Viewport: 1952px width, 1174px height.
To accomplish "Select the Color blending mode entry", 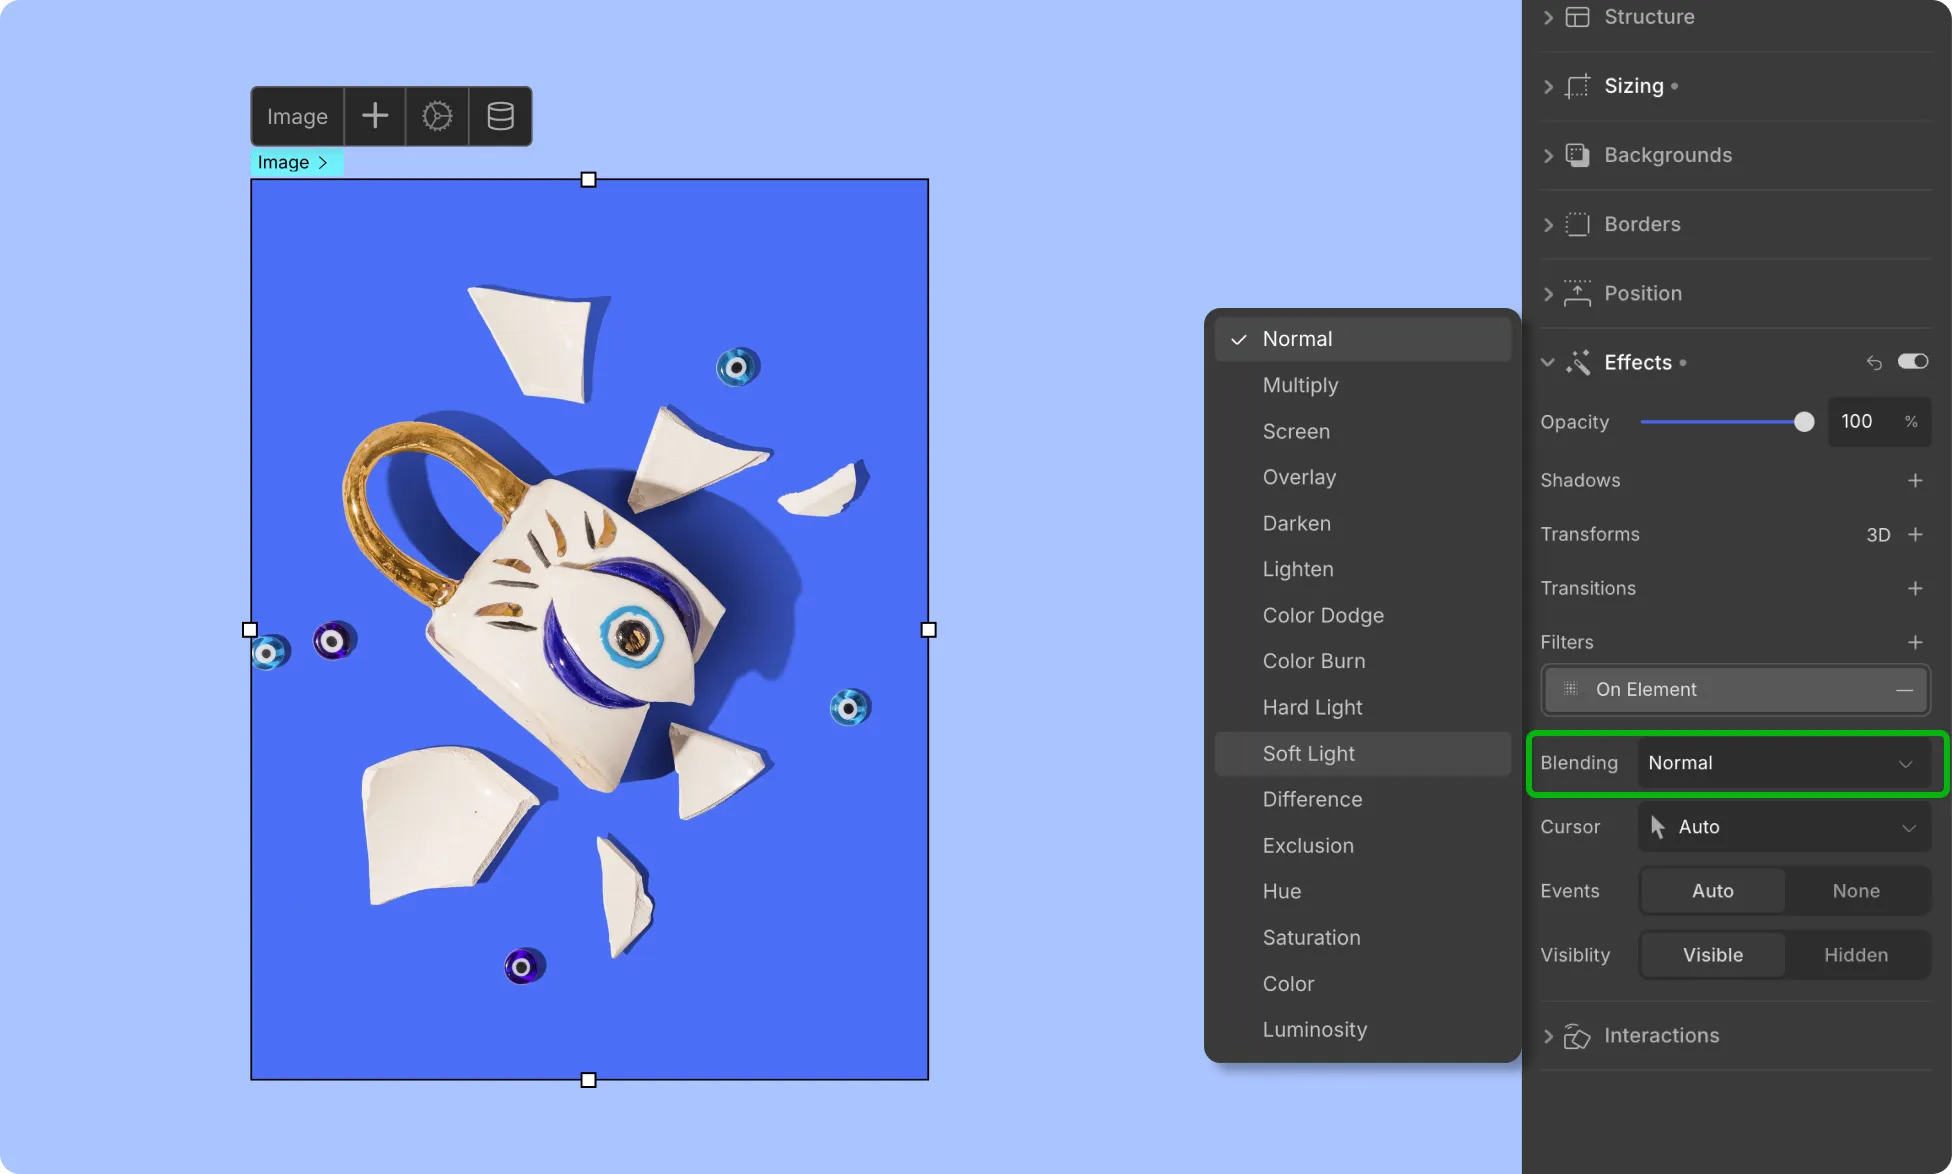I will click(1363, 983).
